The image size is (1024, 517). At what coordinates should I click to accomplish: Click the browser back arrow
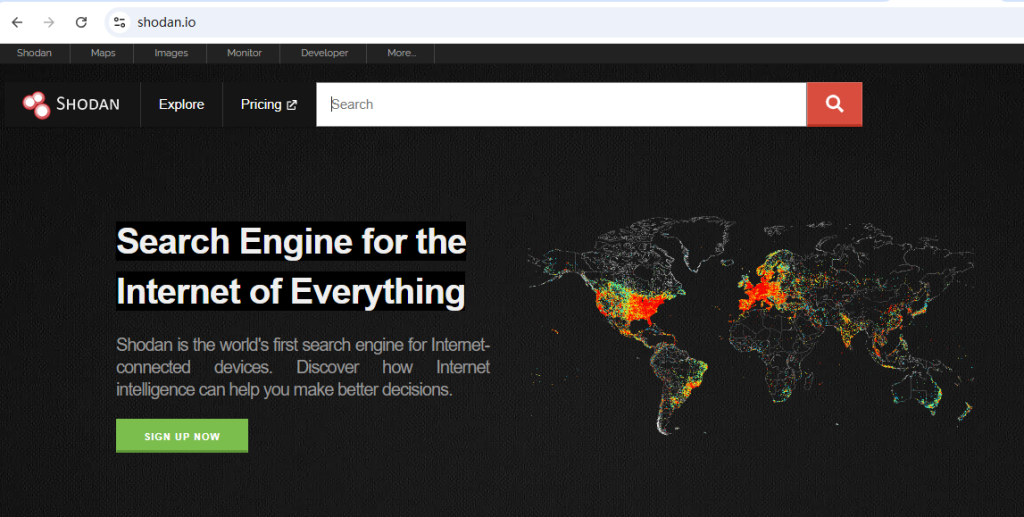(x=17, y=22)
